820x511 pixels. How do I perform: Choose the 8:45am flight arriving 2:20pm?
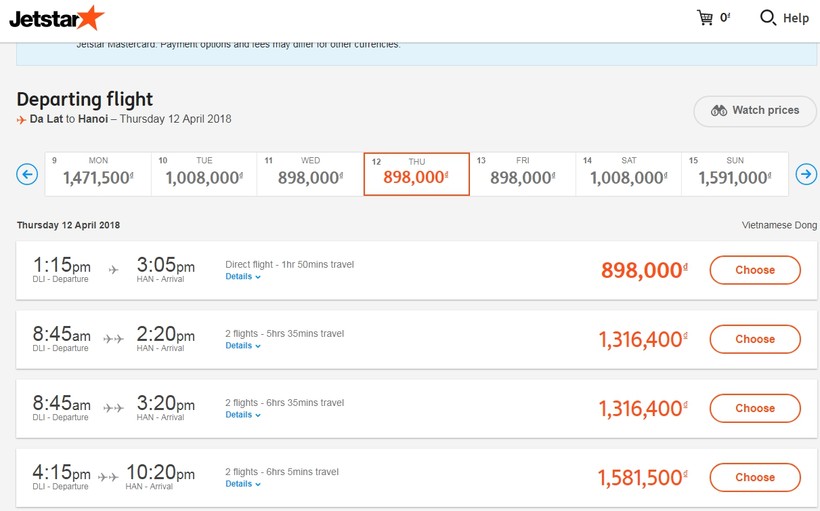click(755, 339)
